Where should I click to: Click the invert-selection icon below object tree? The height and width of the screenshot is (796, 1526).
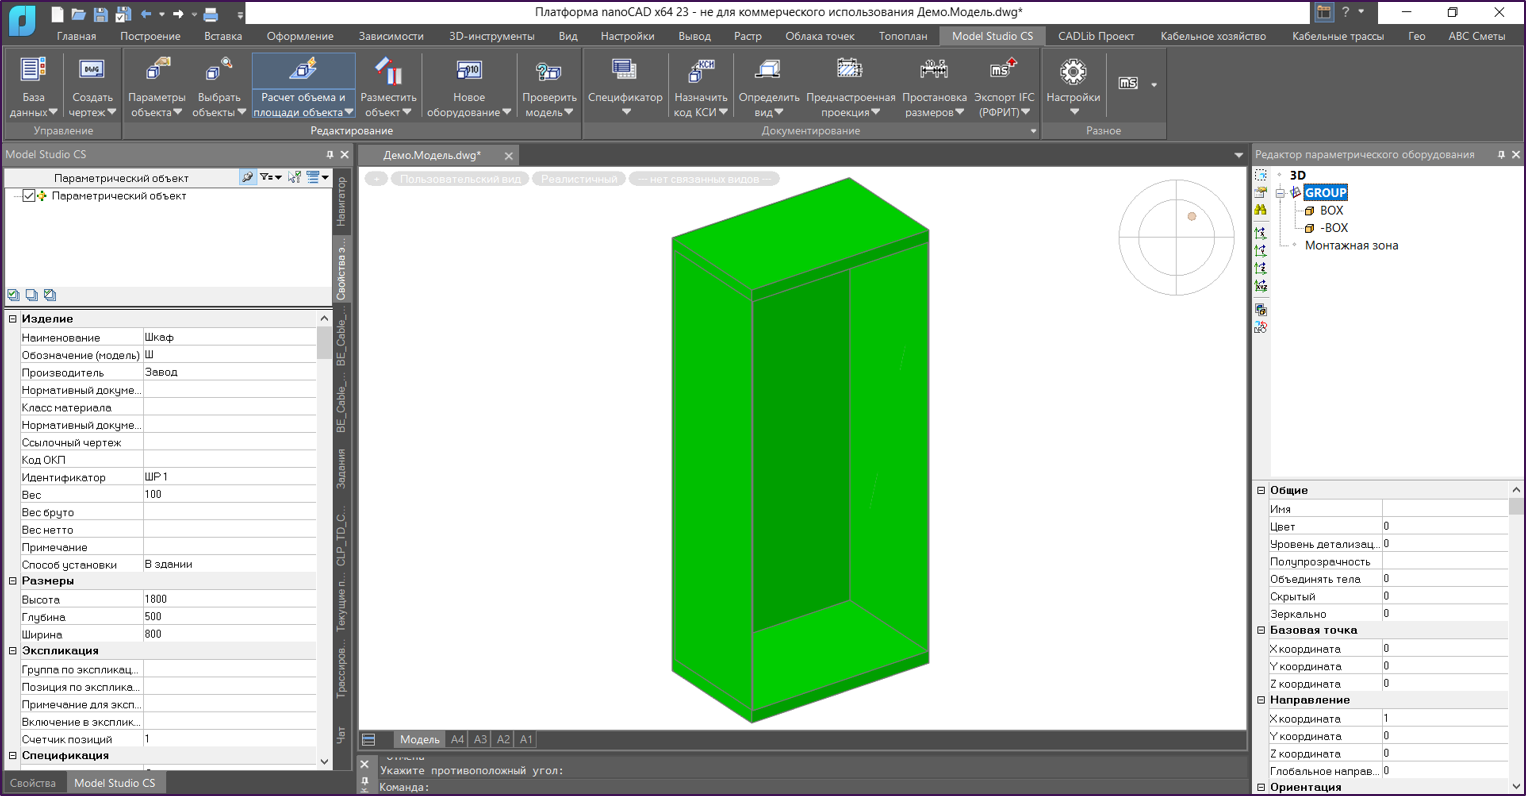click(x=49, y=295)
